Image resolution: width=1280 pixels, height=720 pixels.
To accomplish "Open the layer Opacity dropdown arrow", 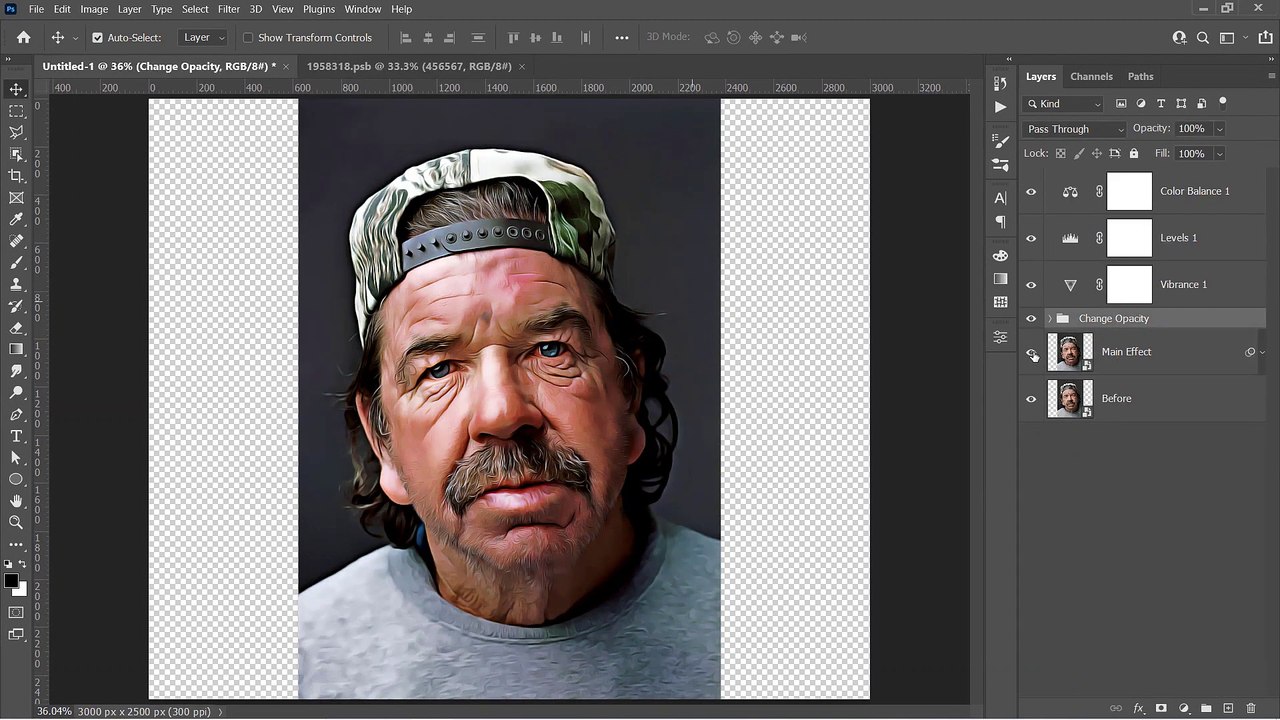I will (x=1219, y=129).
